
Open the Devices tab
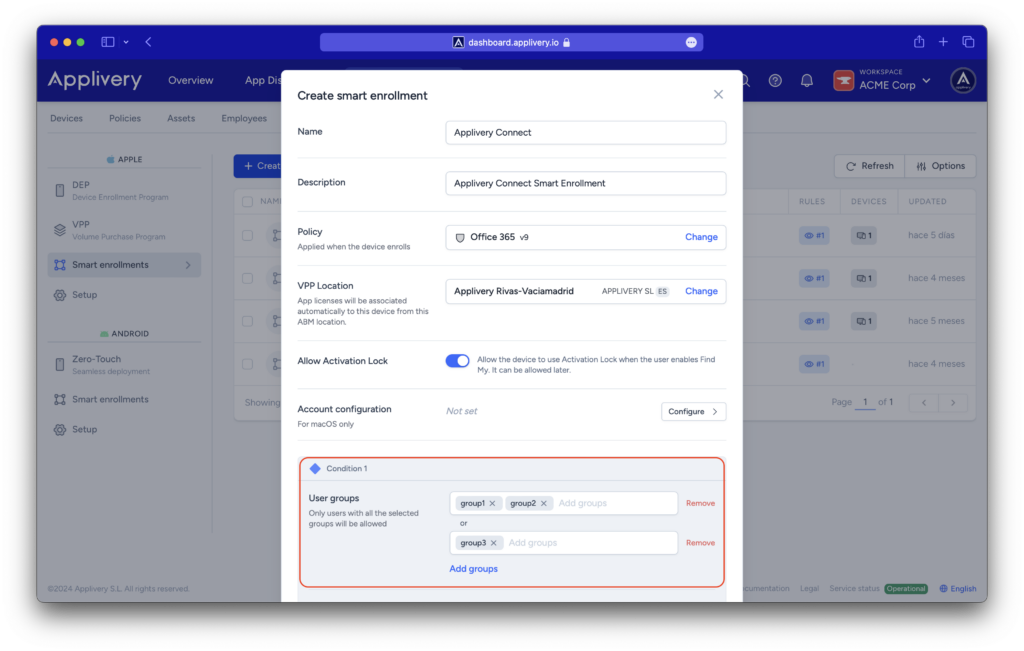pos(67,118)
